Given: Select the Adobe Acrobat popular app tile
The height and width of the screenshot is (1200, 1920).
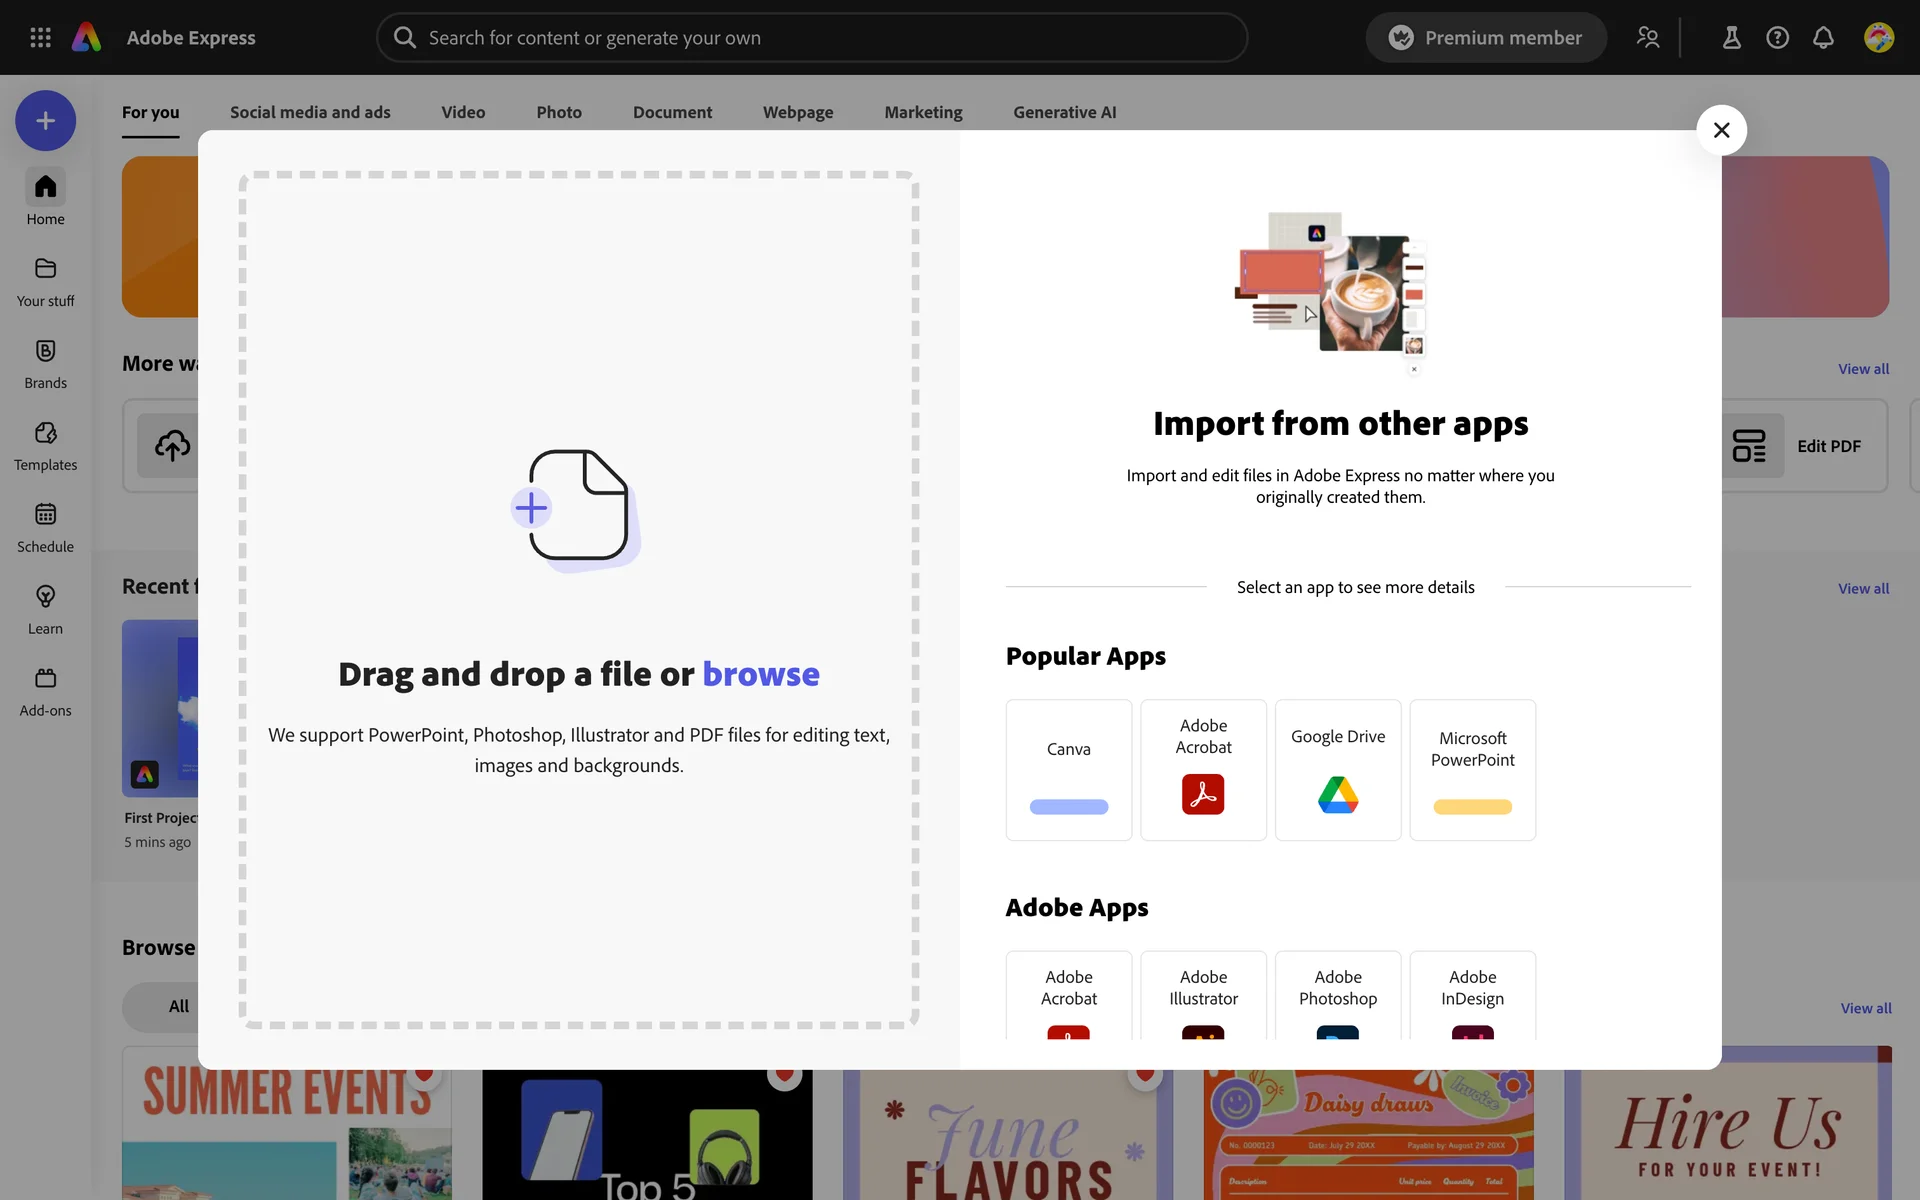Looking at the screenshot, I should 1203,769.
